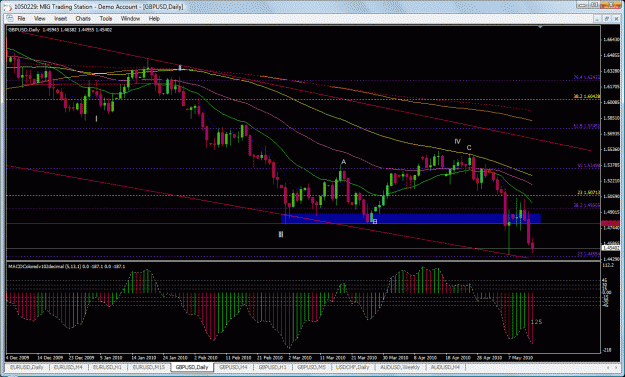Switch to the EURUSD,H1 chart tab
This screenshot has width=625, height=377.
click(107, 367)
